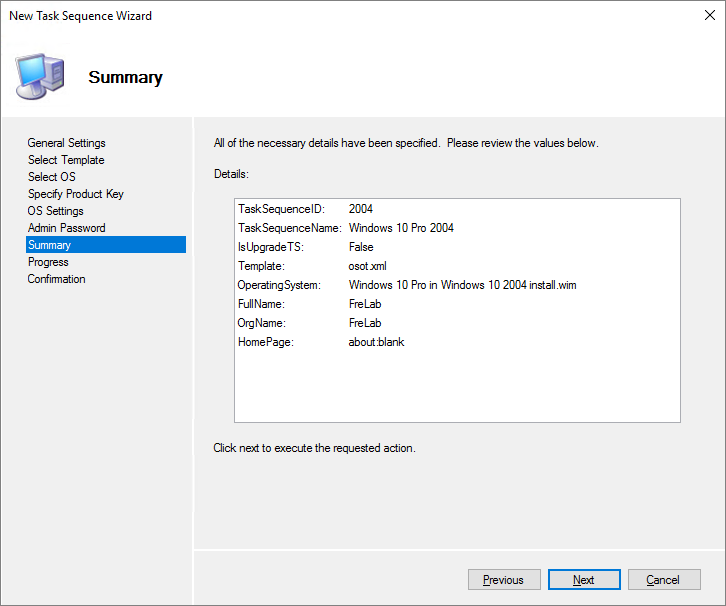Viewport: 726px width, 606px height.
Task: Navigate to the OS Settings step
Action: [x=56, y=211]
